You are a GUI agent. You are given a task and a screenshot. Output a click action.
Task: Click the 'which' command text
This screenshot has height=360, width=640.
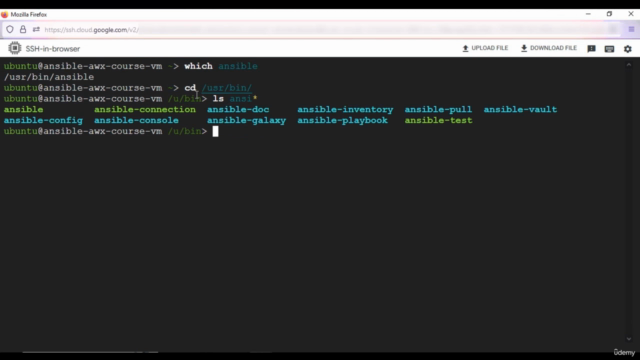coord(198,66)
